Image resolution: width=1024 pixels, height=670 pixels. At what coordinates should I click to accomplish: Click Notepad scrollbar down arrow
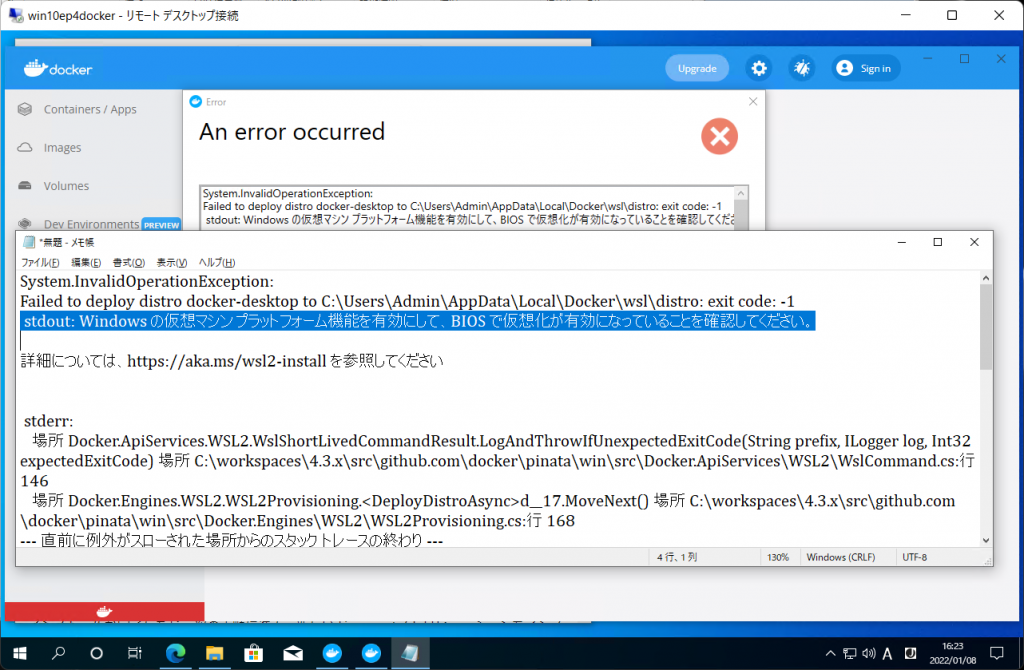(x=986, y=541)
